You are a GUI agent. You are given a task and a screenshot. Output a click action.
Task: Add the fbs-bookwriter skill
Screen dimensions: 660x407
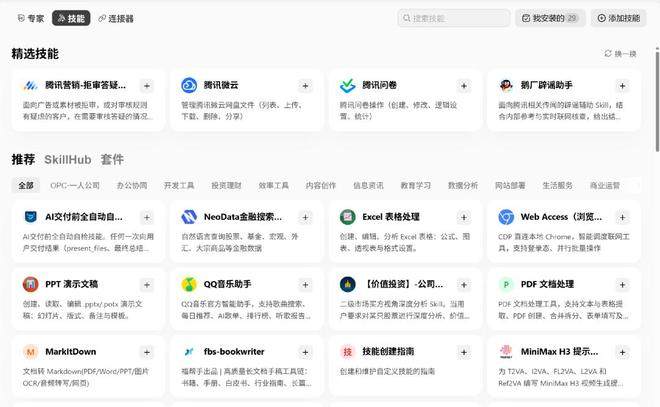point(305,352)
